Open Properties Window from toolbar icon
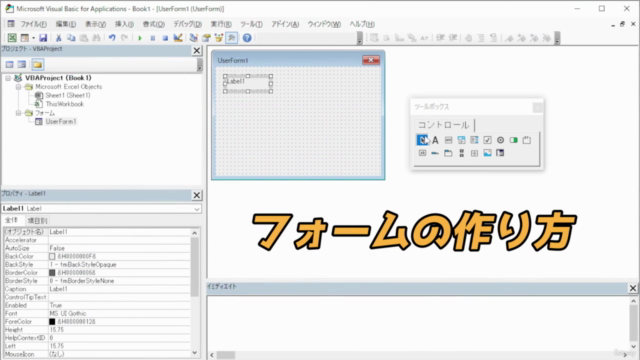 (206, 38)
